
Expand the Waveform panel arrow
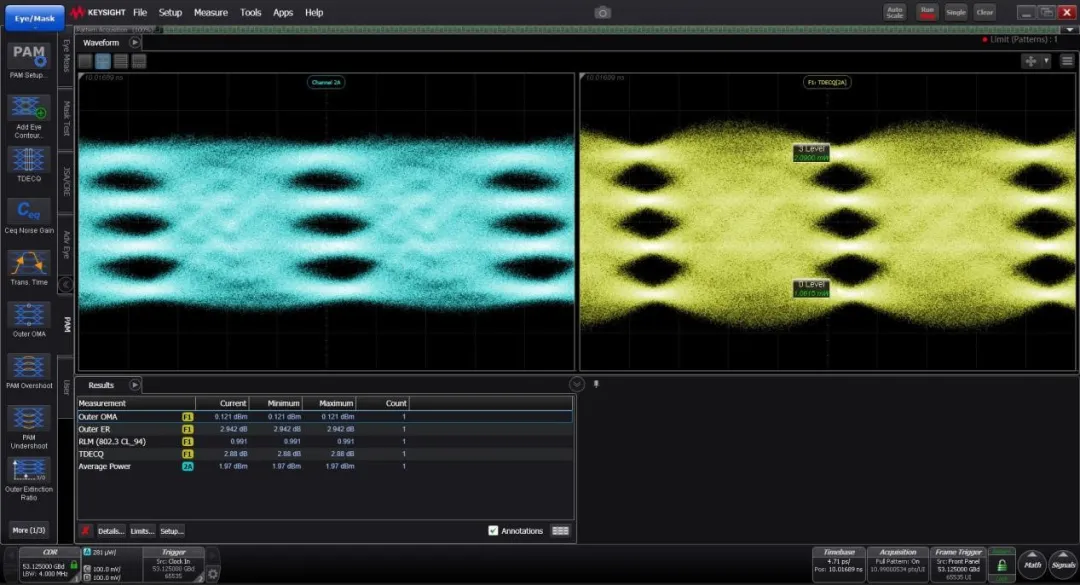[135, 42]
